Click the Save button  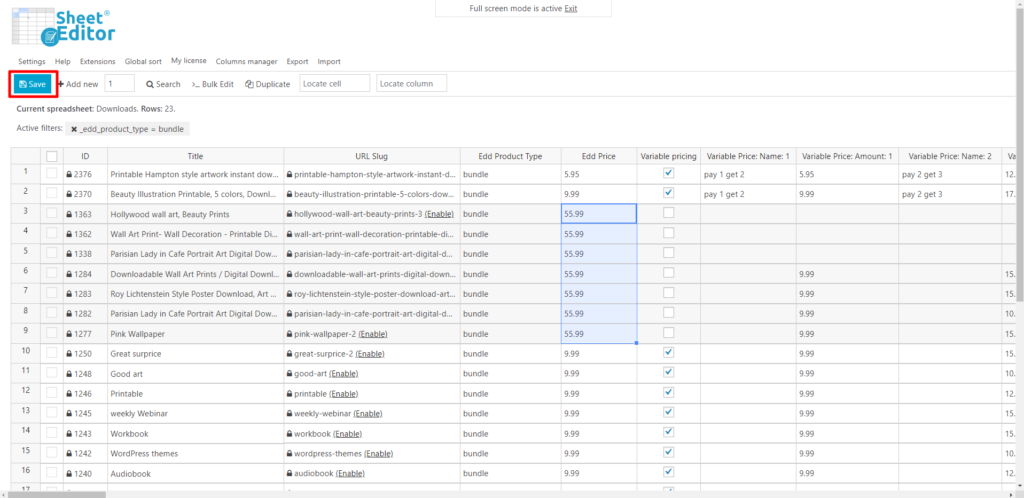33,84
